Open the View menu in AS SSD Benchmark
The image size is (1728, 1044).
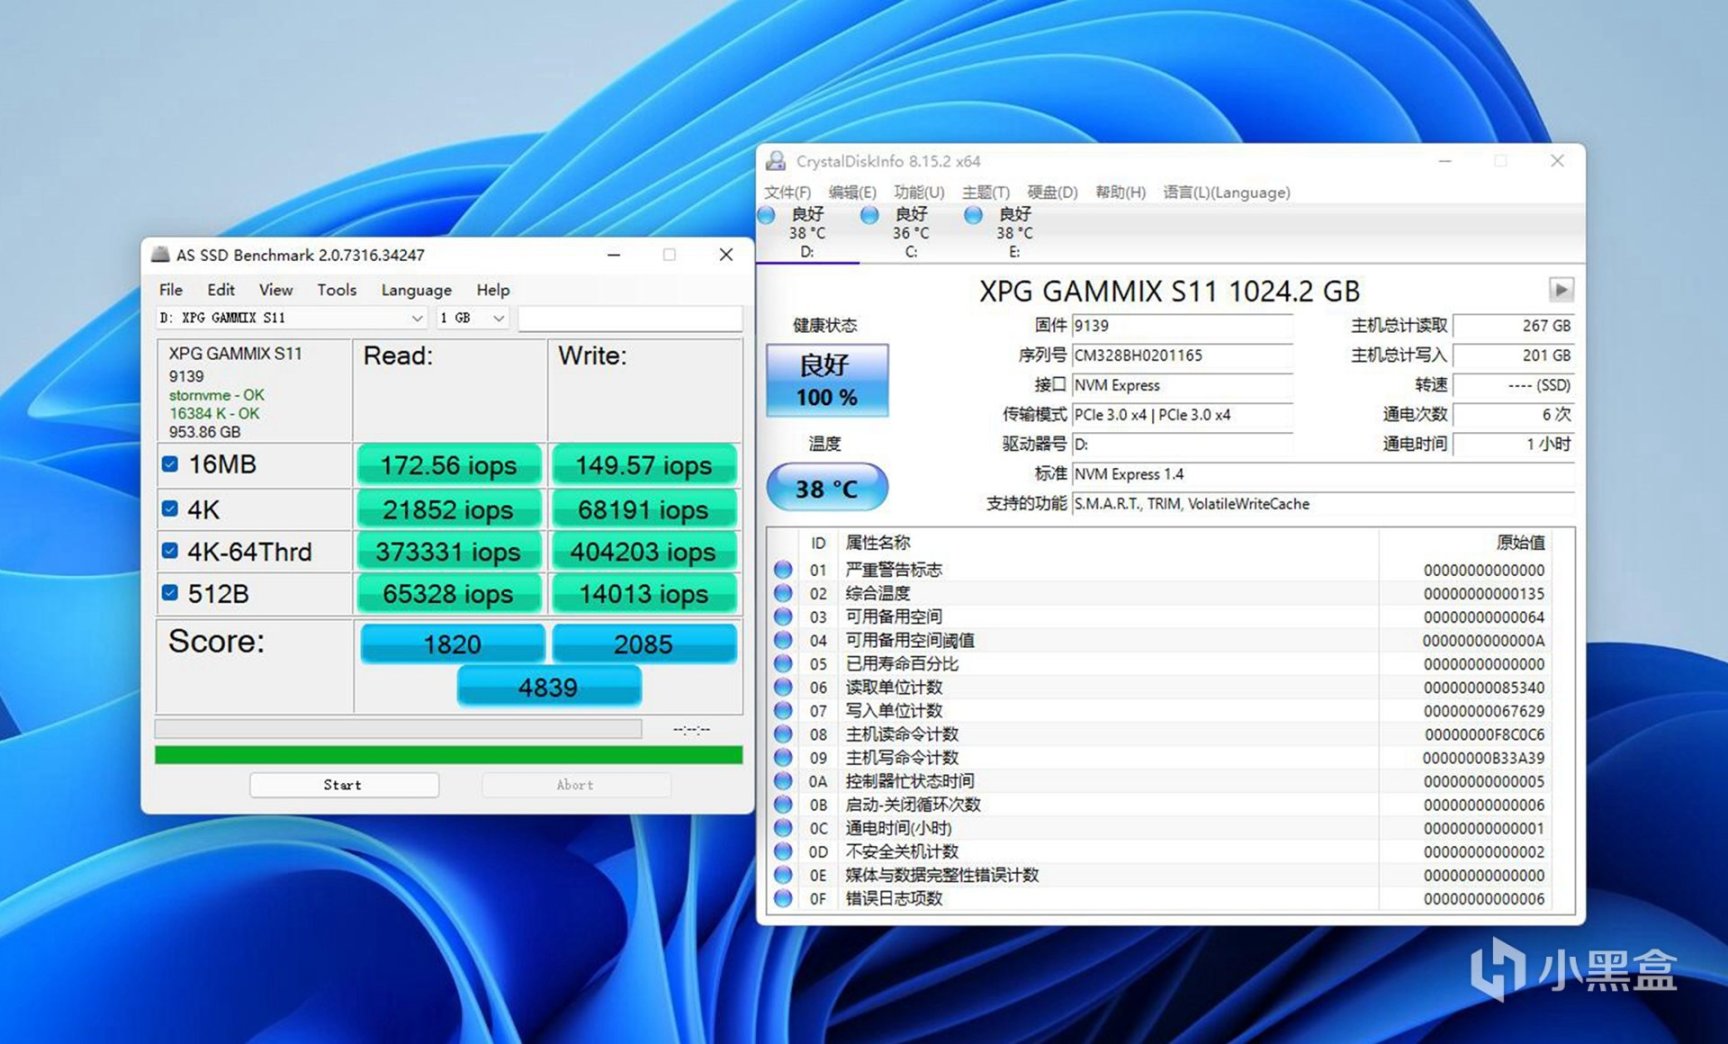276,290
